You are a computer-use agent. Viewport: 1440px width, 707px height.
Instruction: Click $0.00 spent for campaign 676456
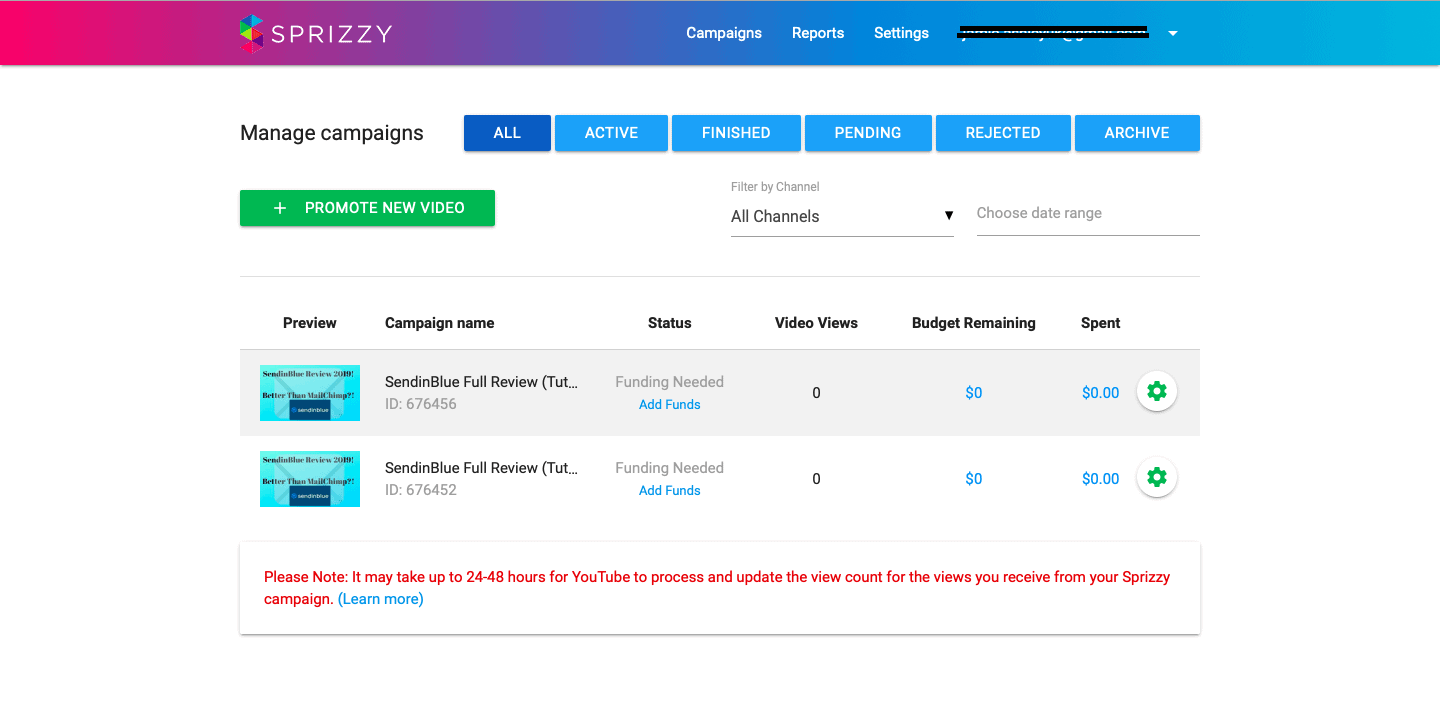[1101, 393]
